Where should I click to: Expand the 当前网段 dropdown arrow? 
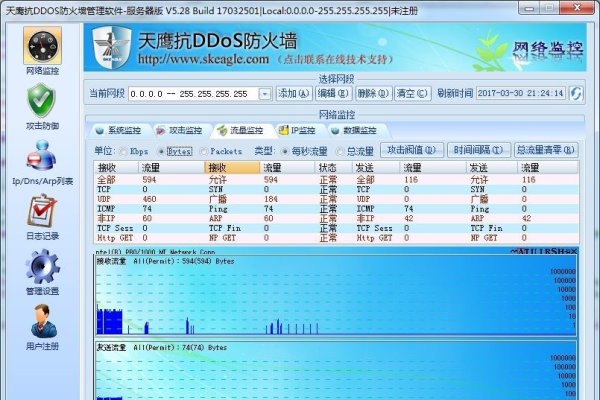[x=265, y=94]
